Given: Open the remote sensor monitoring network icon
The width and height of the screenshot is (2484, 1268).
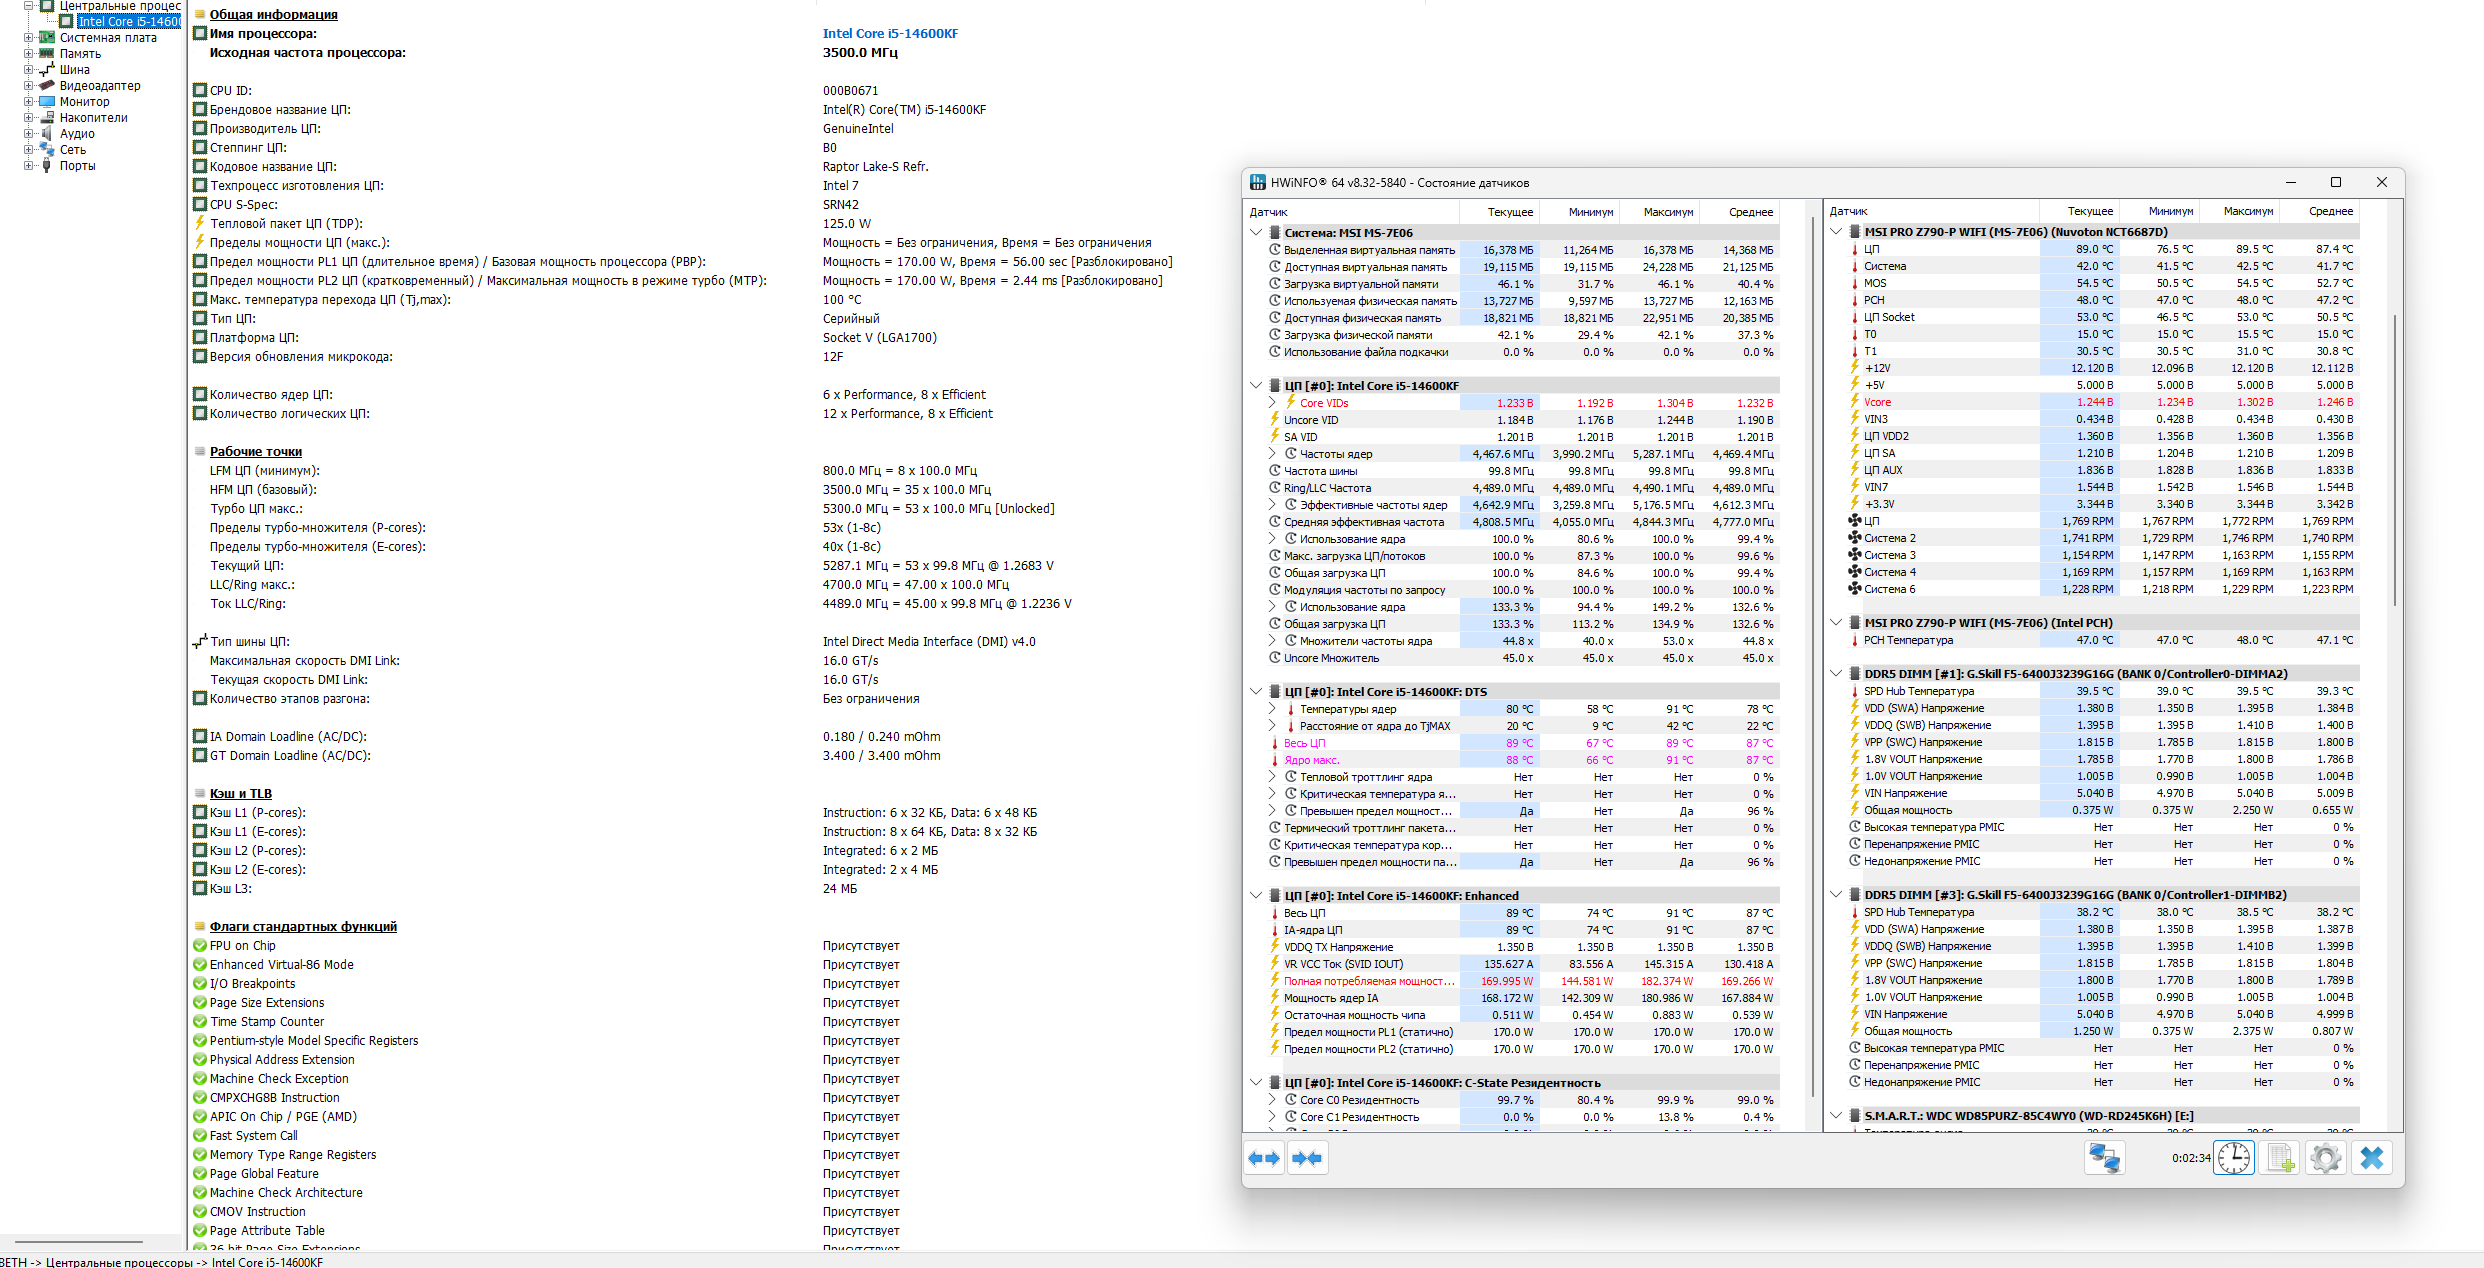Looking at the screenshot, I should point(2104,1158).
